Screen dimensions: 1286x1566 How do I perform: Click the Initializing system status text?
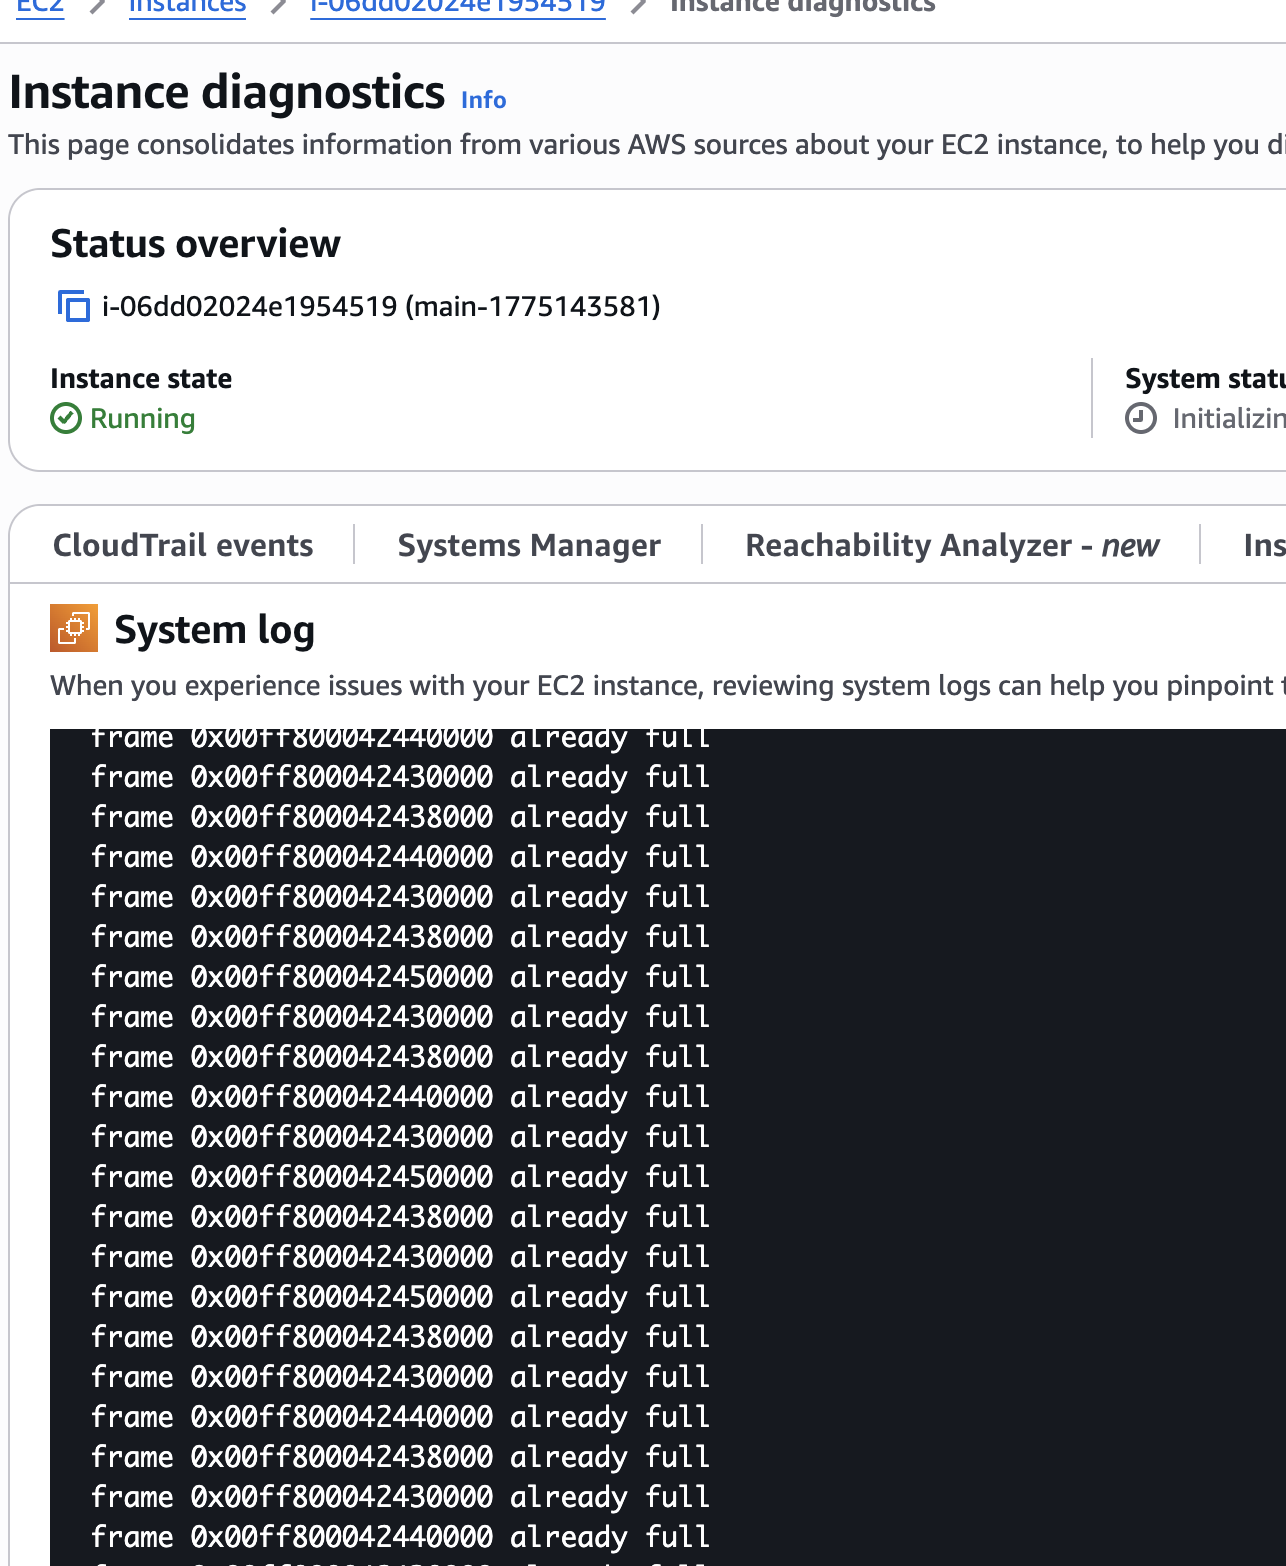pos(1228,418)
